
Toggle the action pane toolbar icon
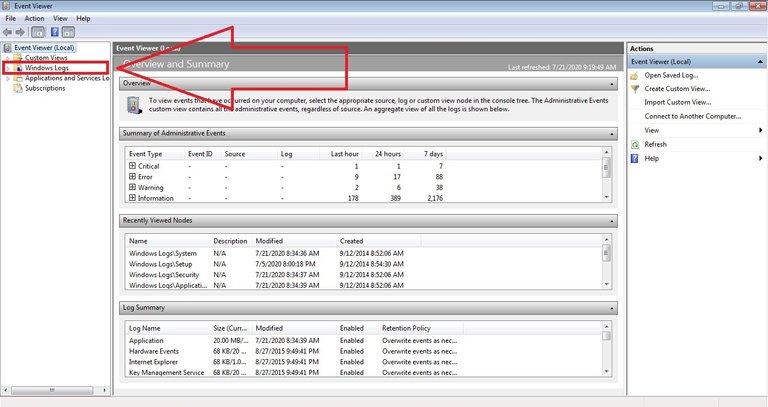pos(69,32)
